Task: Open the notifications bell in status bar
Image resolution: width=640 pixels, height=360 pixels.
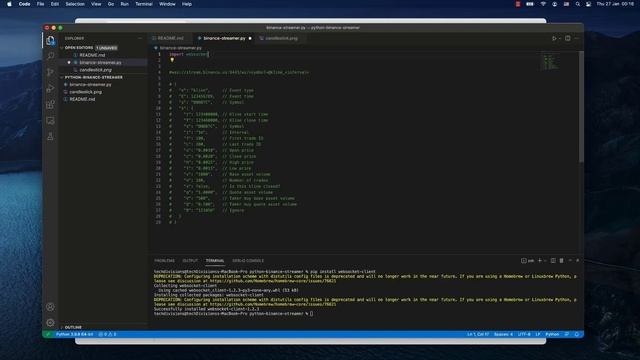Action: click(x=576, y=334)
